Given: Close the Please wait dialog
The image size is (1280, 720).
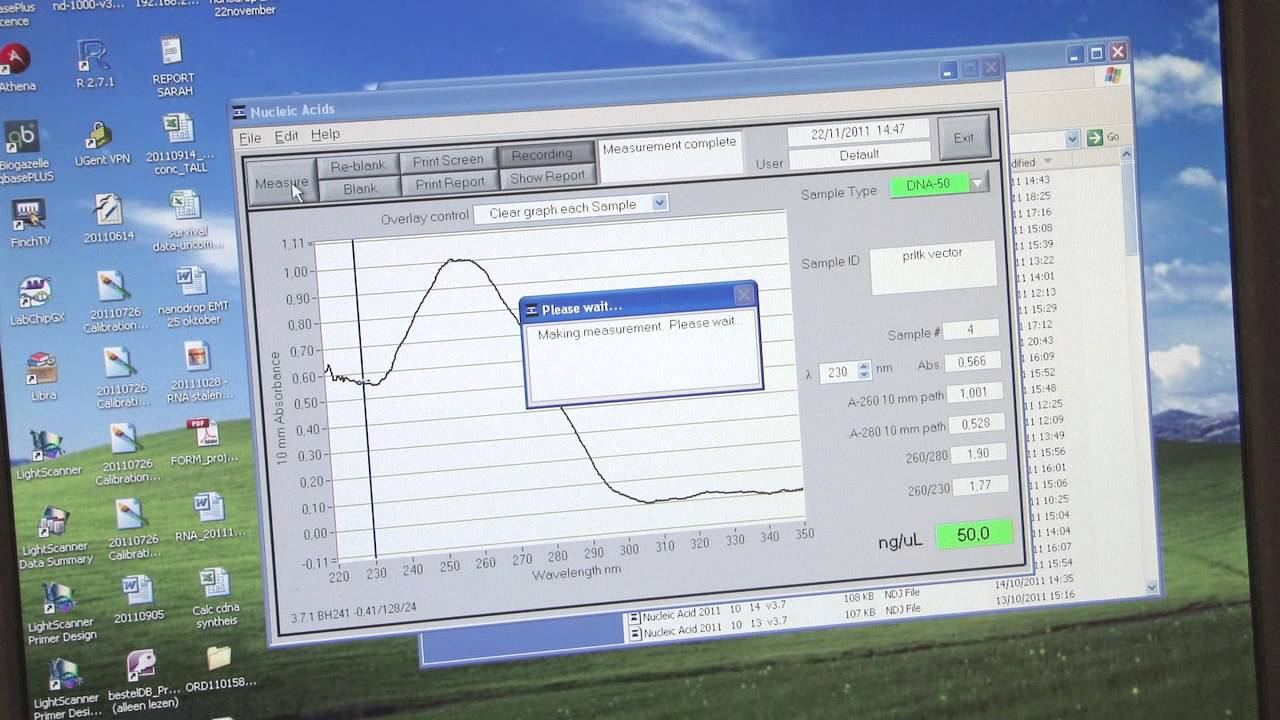Looking at the screenshot, I should 744,295.
